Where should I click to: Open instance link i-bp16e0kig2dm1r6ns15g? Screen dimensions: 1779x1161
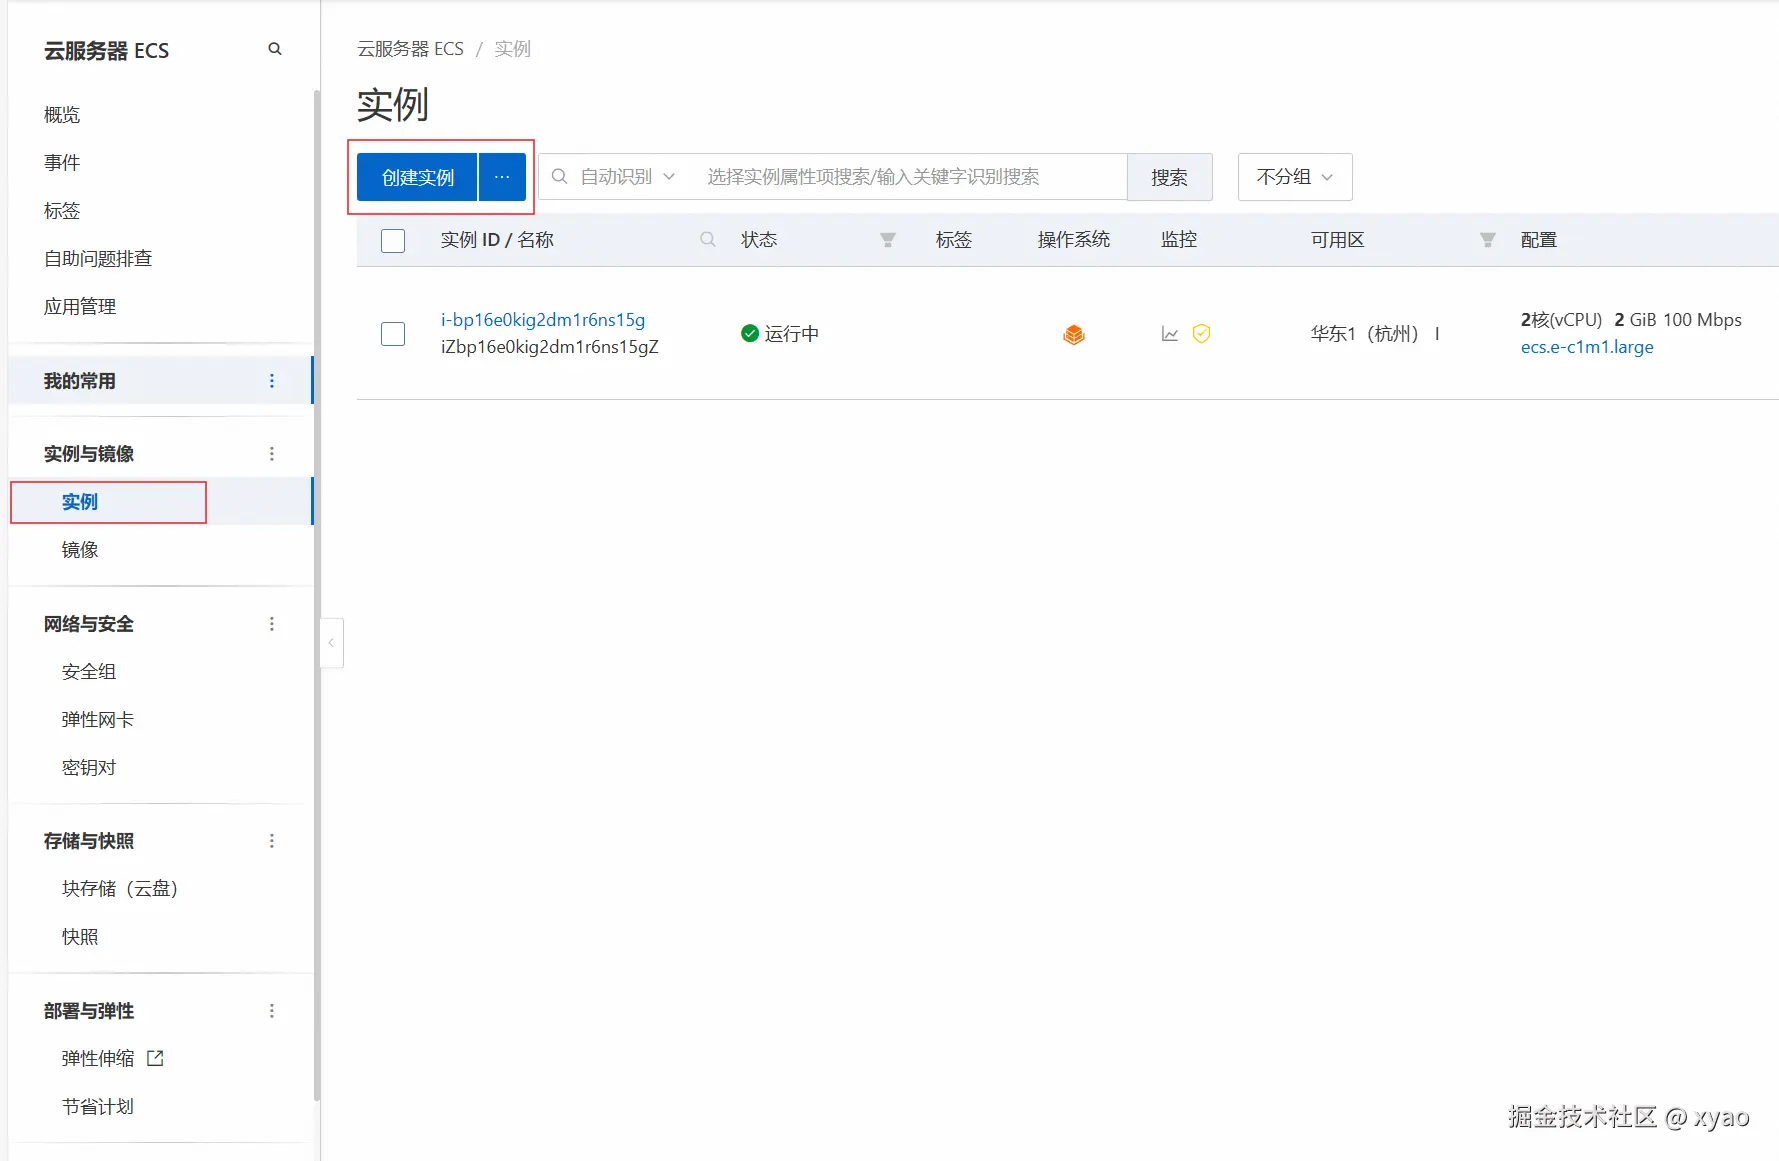pyautogui.click(x=543, y=320)
